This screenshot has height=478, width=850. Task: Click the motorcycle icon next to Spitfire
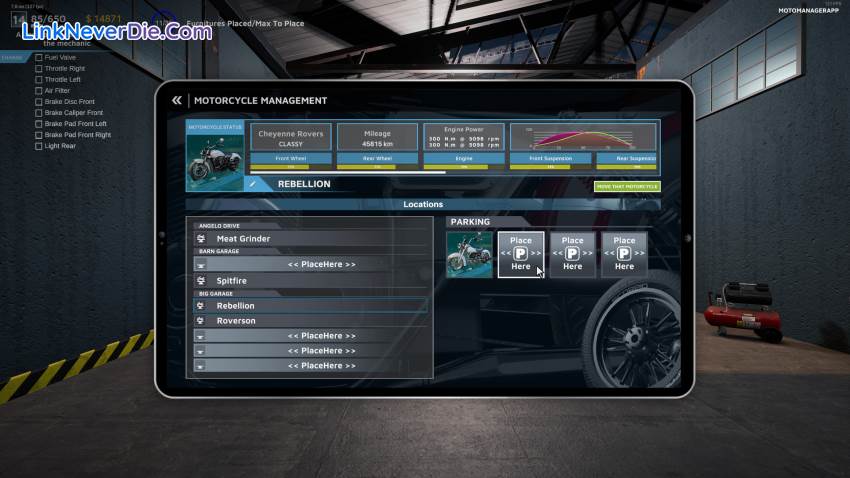tap(201, 281)
